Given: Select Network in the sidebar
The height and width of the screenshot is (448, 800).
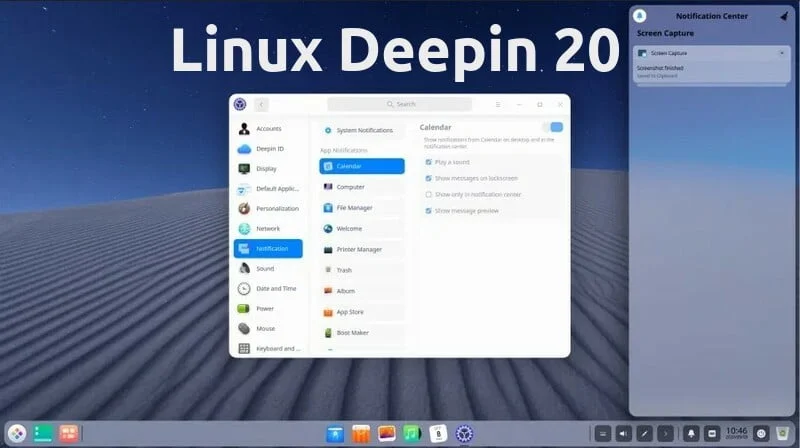Looking at the screenshot, I should (x=268, y=229).
